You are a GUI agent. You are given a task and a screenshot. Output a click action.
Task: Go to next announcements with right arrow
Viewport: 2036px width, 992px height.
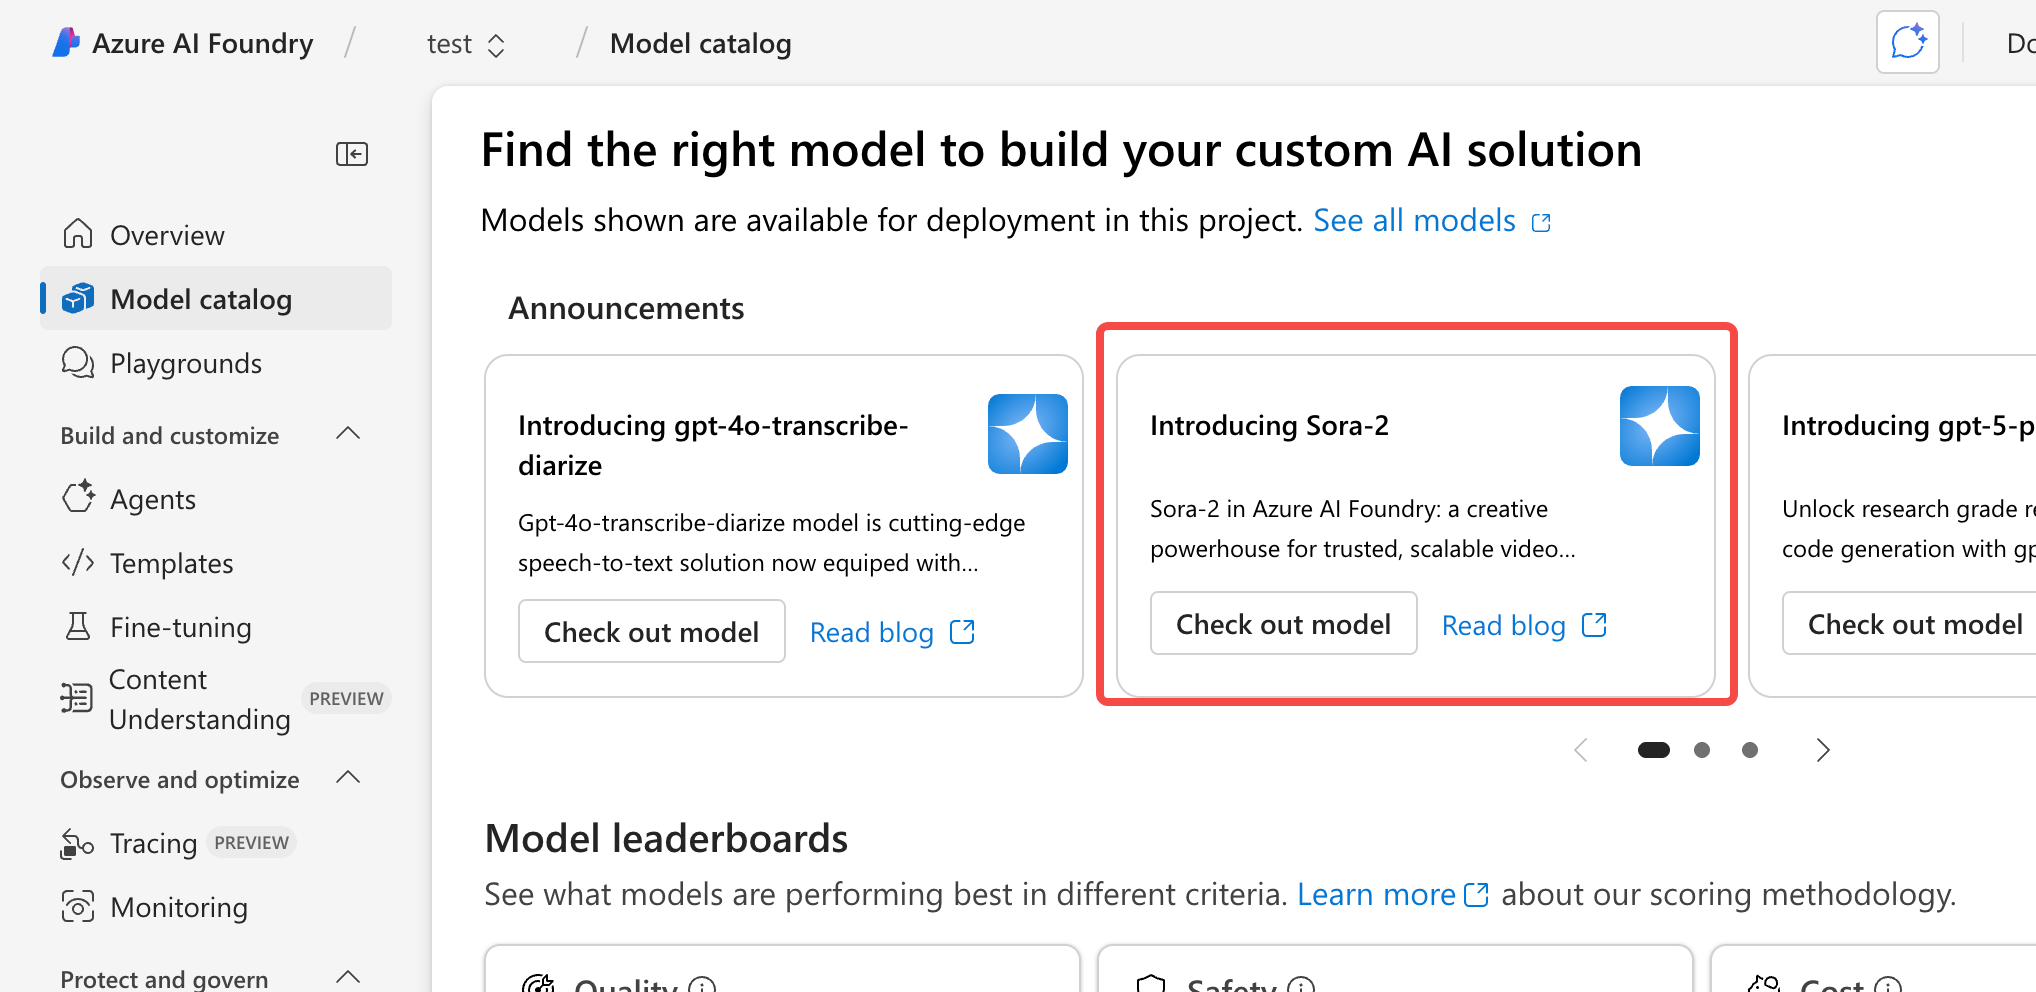(1823, 750)
